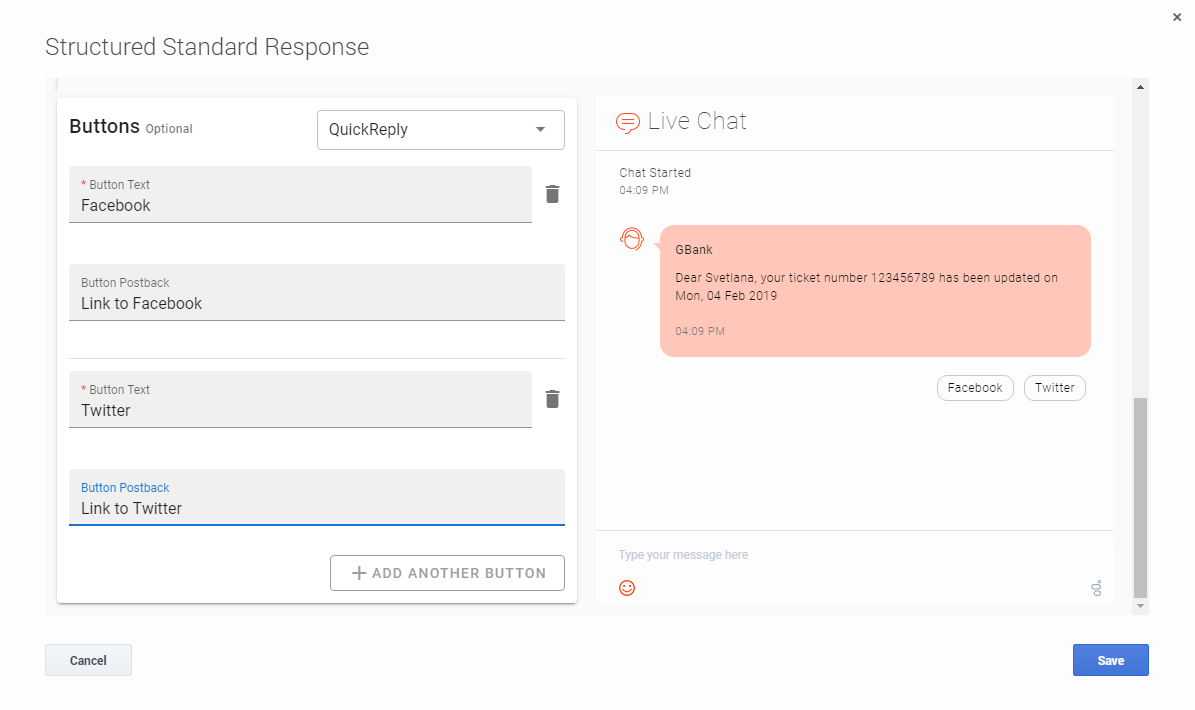Close the Structured Standard Response dialog

click(x=1177, y=17)
